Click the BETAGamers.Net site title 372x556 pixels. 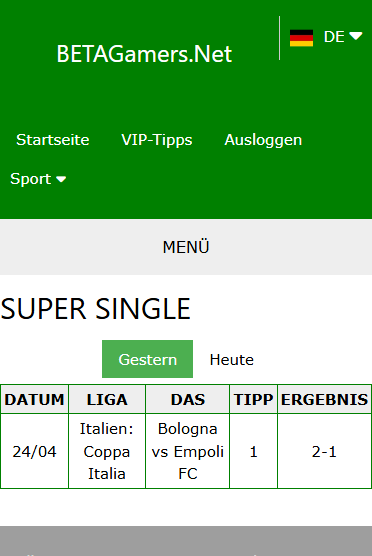144,54
